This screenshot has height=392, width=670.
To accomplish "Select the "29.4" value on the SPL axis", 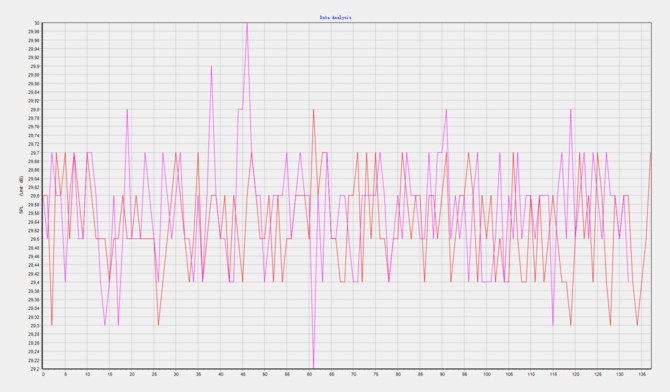I will click(35, 282).
